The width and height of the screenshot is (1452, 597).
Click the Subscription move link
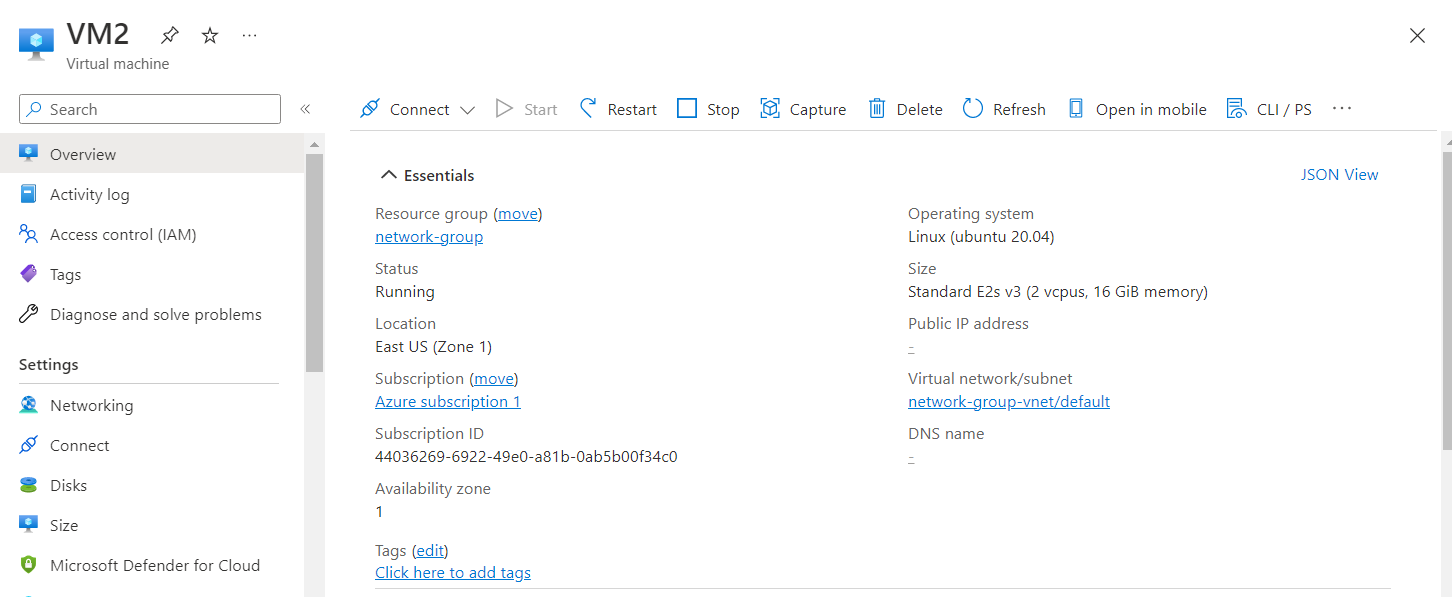pyautogui.click(x=494, y=378)
